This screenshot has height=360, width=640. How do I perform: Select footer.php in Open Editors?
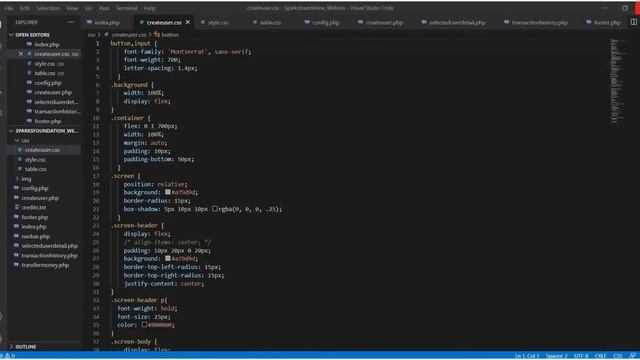(48, 121)
